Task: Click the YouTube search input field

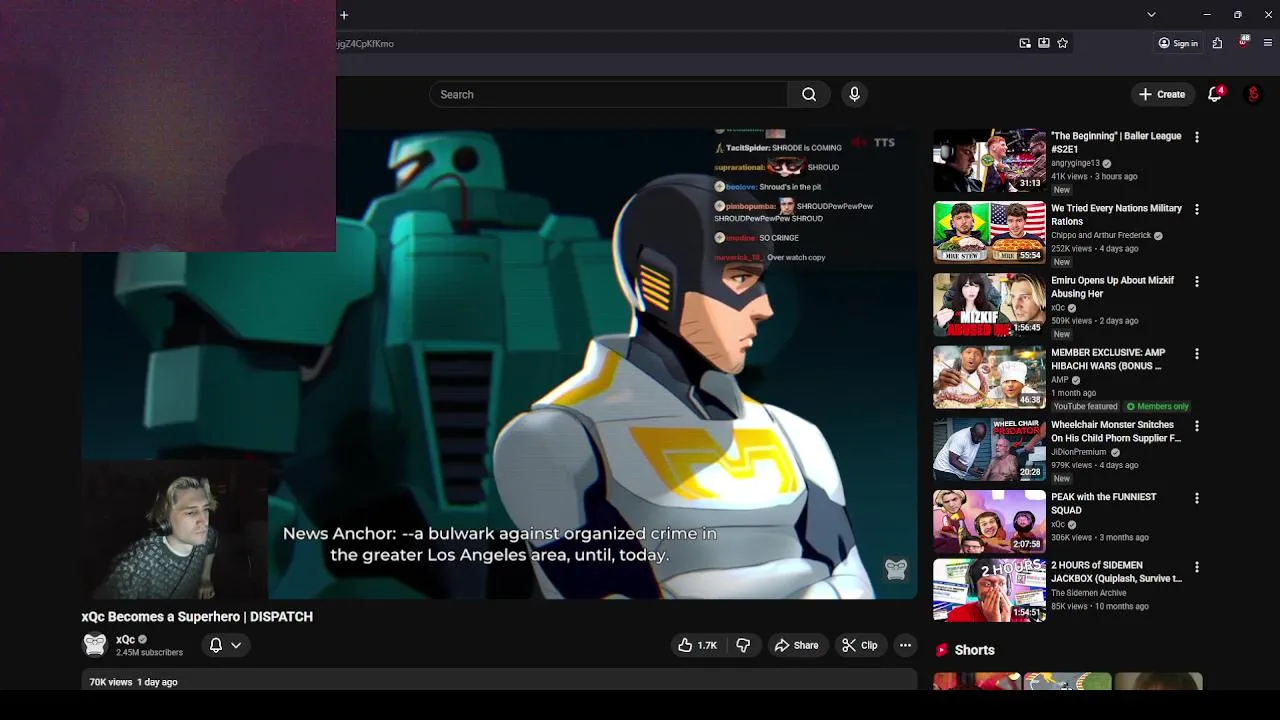Action: pos(608,94)
